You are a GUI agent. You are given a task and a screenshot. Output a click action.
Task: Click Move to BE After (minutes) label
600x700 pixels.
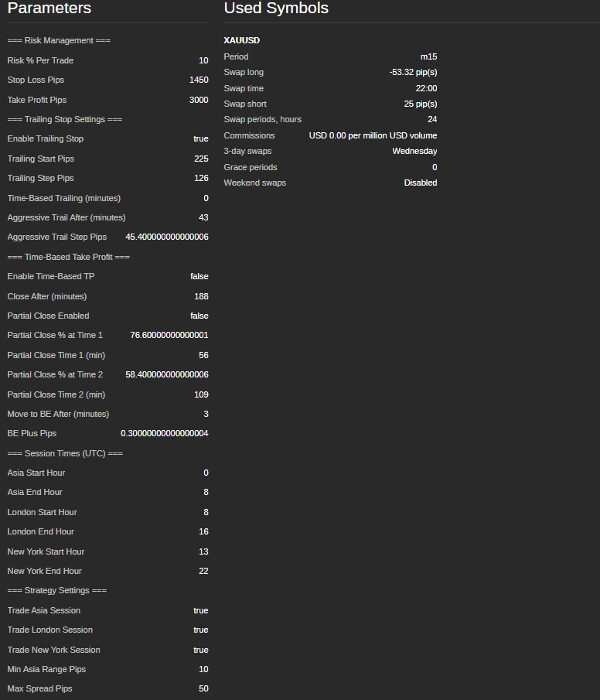tap(58, 414)
